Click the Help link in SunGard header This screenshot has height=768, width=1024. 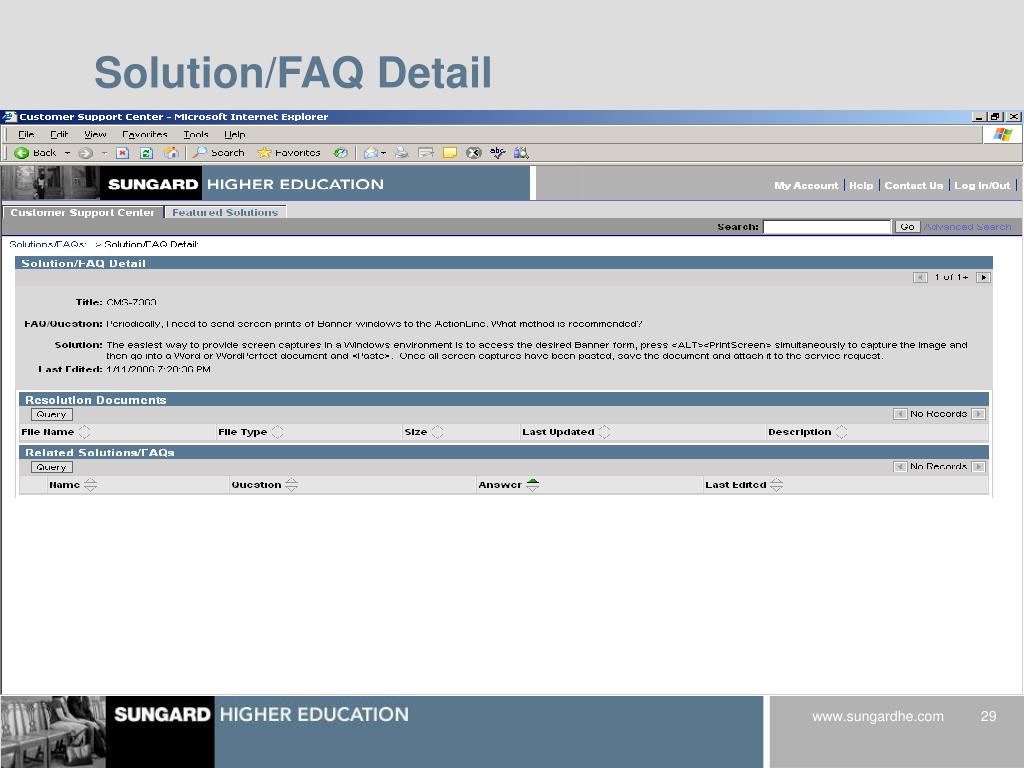coord(861,185)
